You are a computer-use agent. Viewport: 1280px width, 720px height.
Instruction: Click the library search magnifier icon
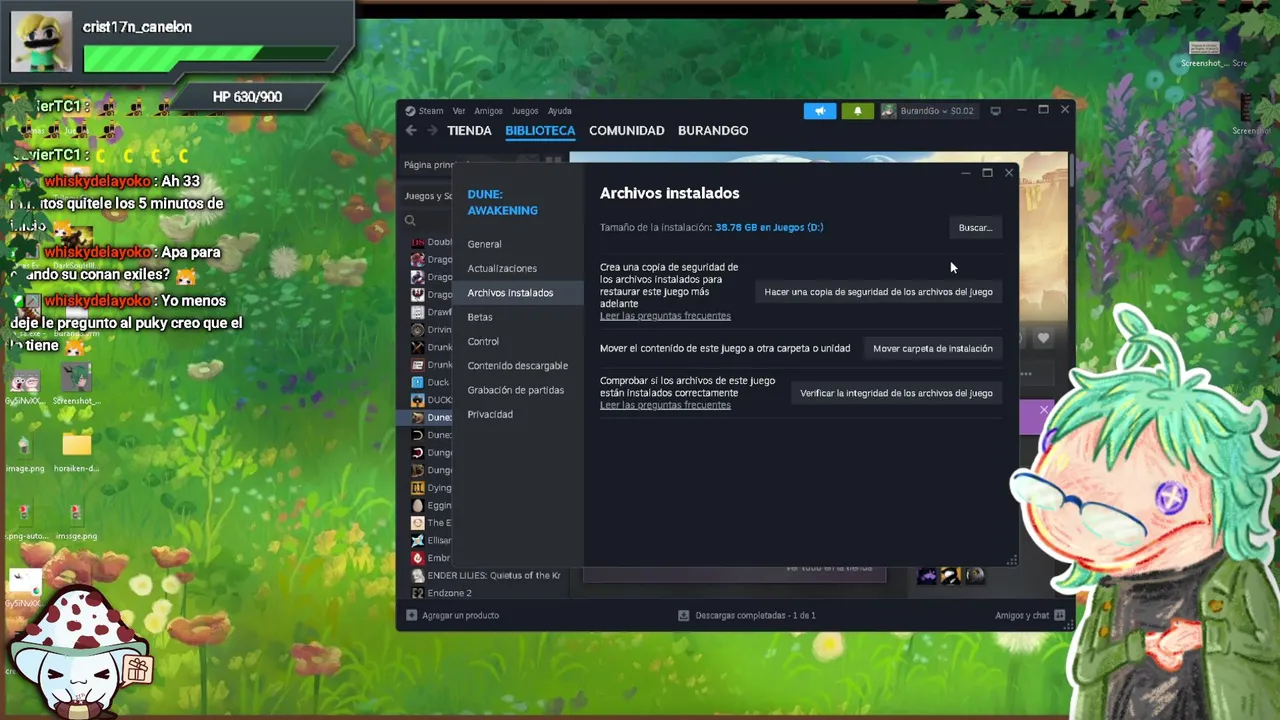click(x=410, y=220)
